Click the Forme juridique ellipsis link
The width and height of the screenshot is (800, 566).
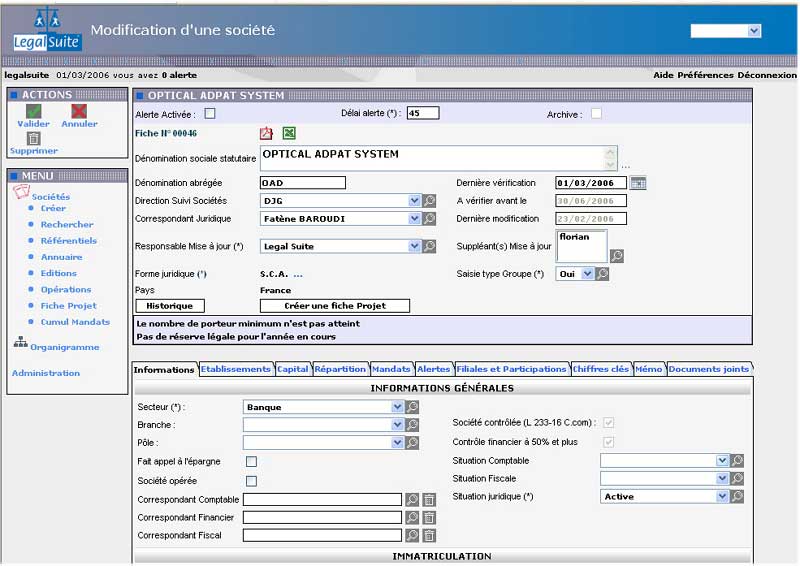click(298, 275)
